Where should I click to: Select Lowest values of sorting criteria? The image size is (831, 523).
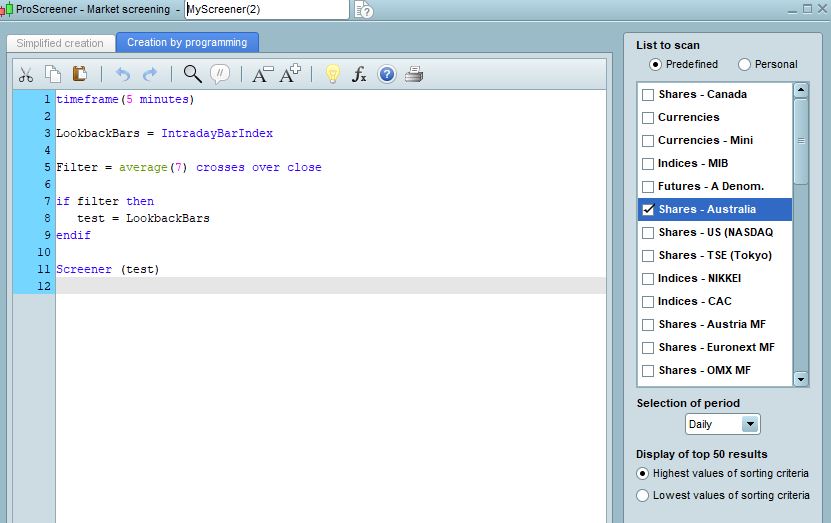coord(642,495)
